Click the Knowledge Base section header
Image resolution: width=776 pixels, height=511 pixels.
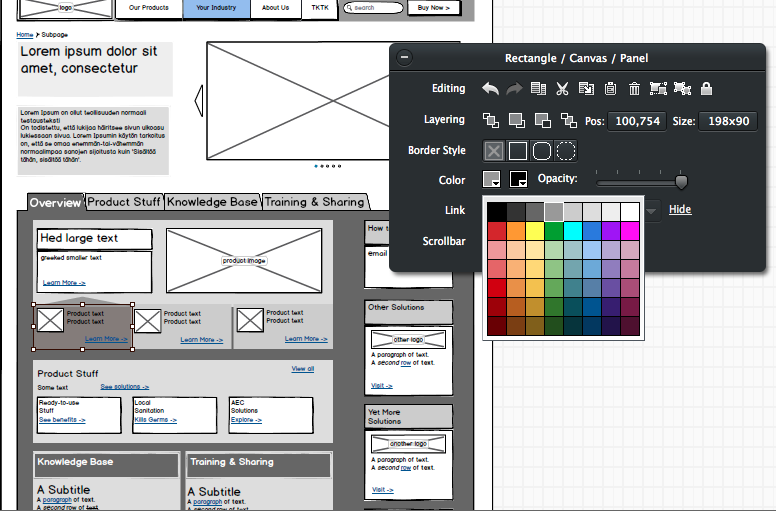pos(106,465)
